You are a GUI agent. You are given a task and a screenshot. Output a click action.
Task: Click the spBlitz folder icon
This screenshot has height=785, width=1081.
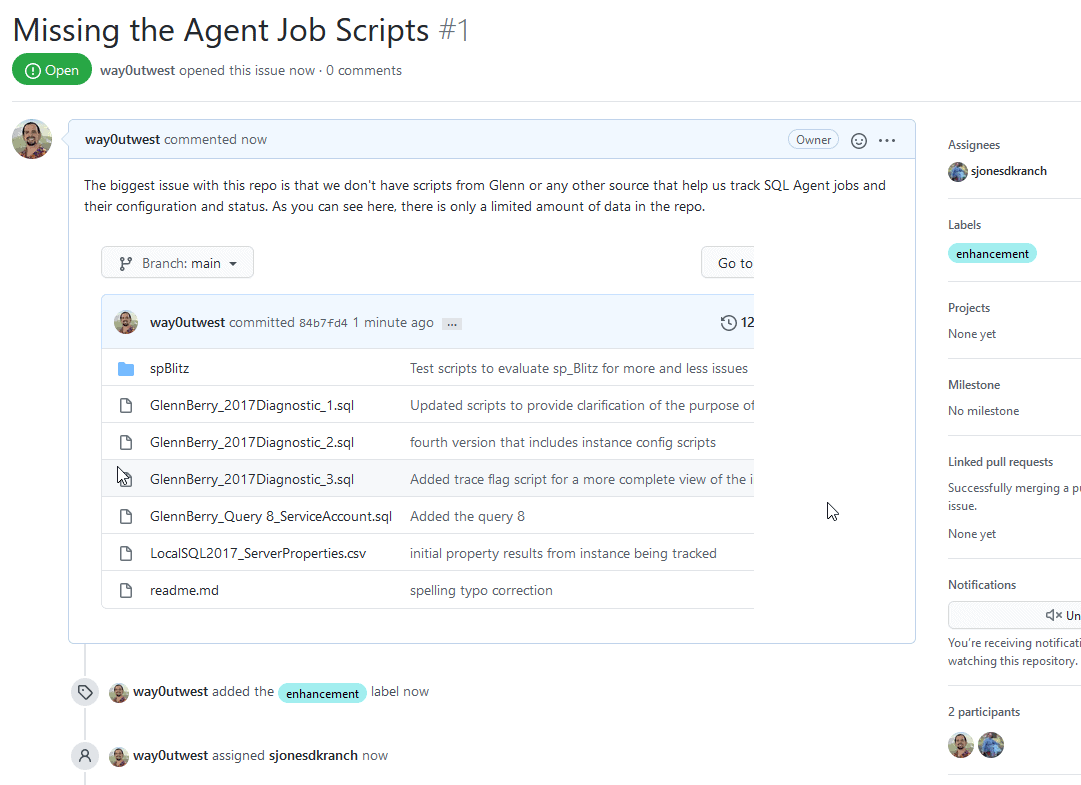pyautogui.click(x=126, y=369)
